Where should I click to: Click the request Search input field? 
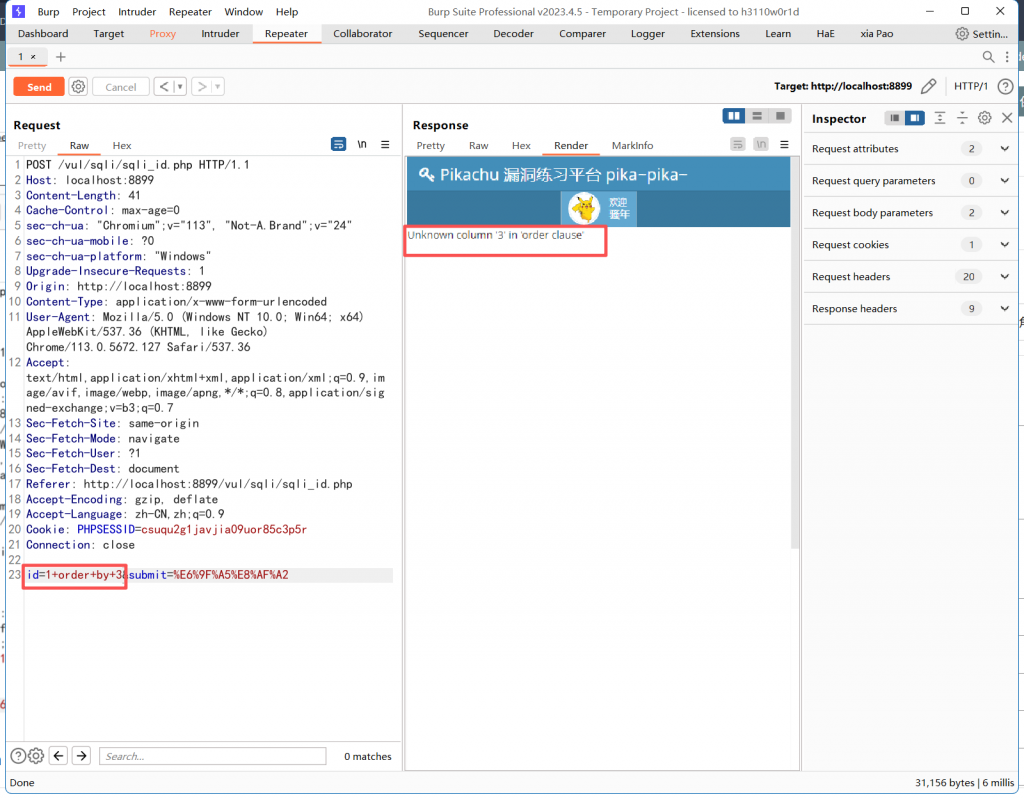coord(212,756)
